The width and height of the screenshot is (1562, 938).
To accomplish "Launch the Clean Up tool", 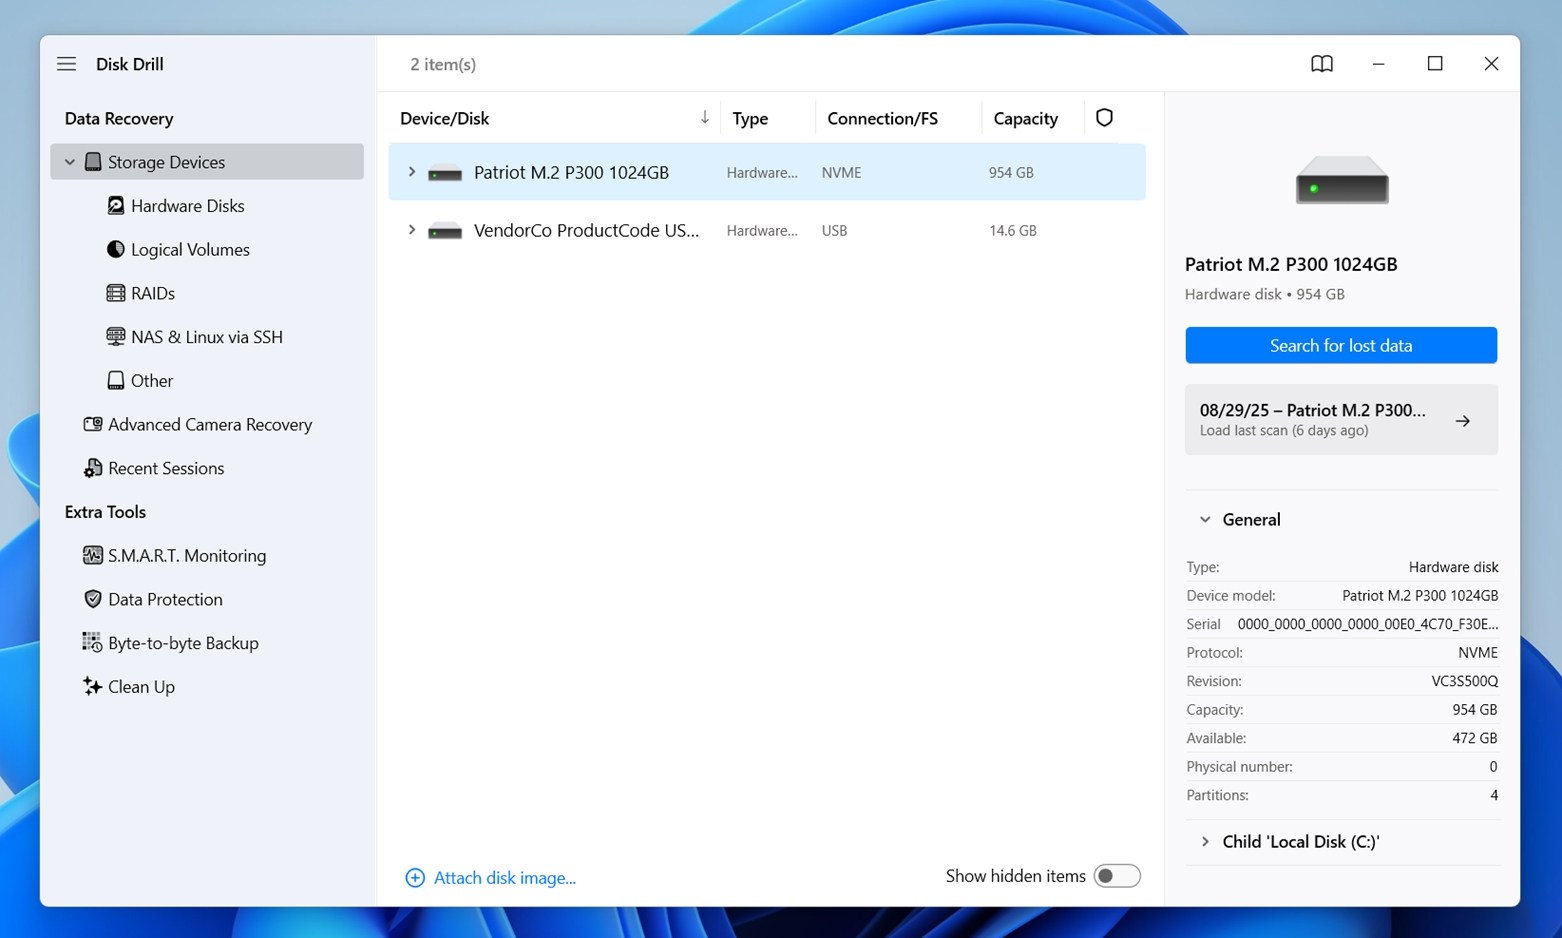I will pos(141,686).
